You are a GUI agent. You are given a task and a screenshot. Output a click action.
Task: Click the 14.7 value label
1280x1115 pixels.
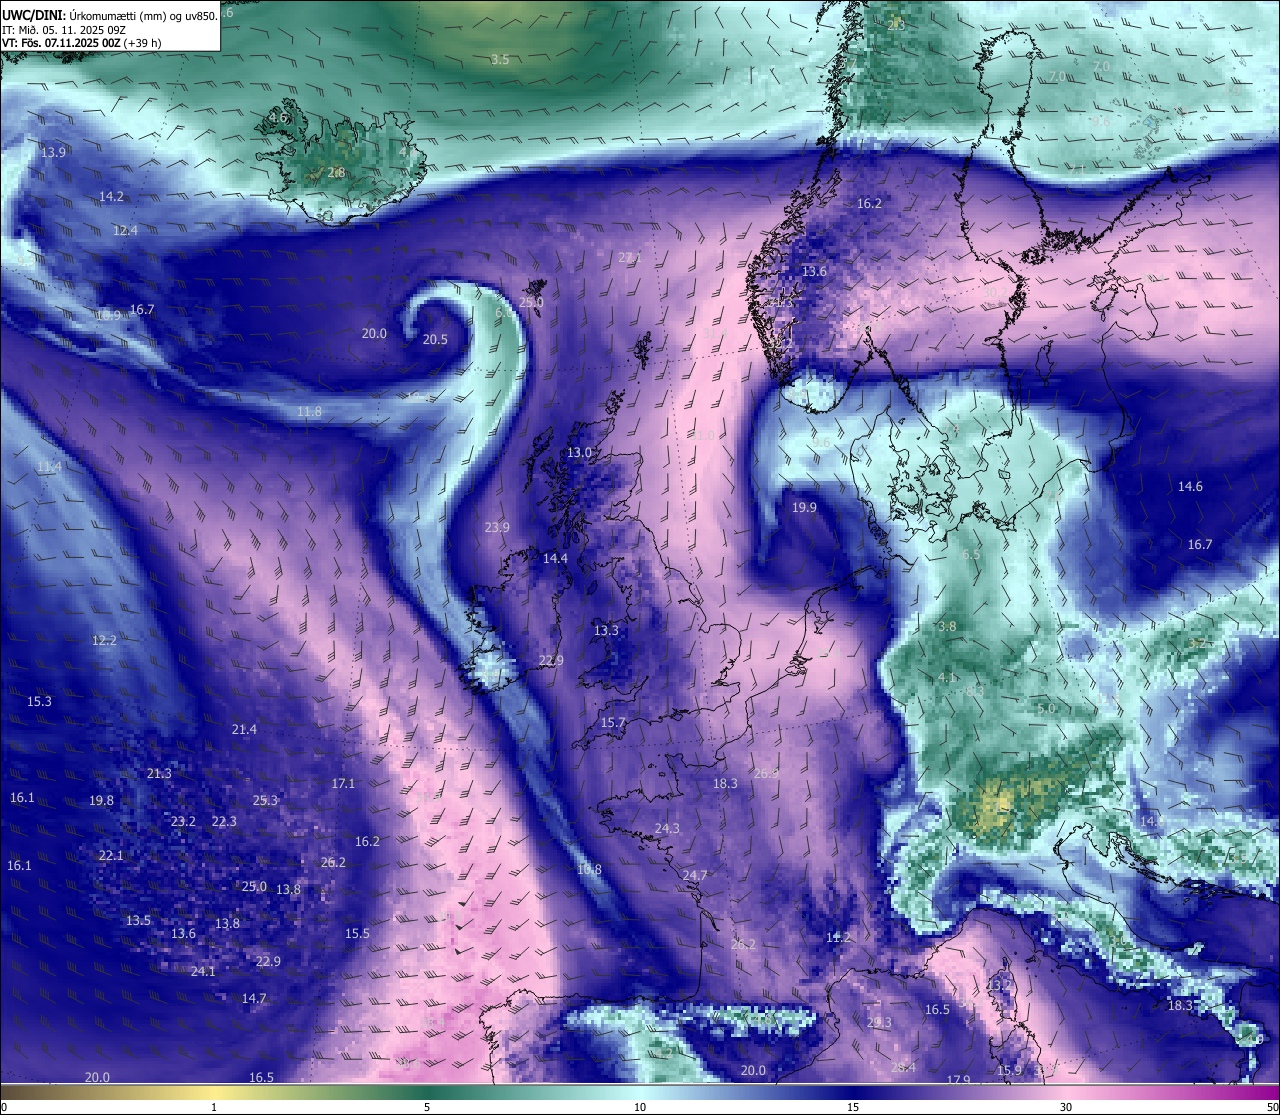click(x=254, y=999)
